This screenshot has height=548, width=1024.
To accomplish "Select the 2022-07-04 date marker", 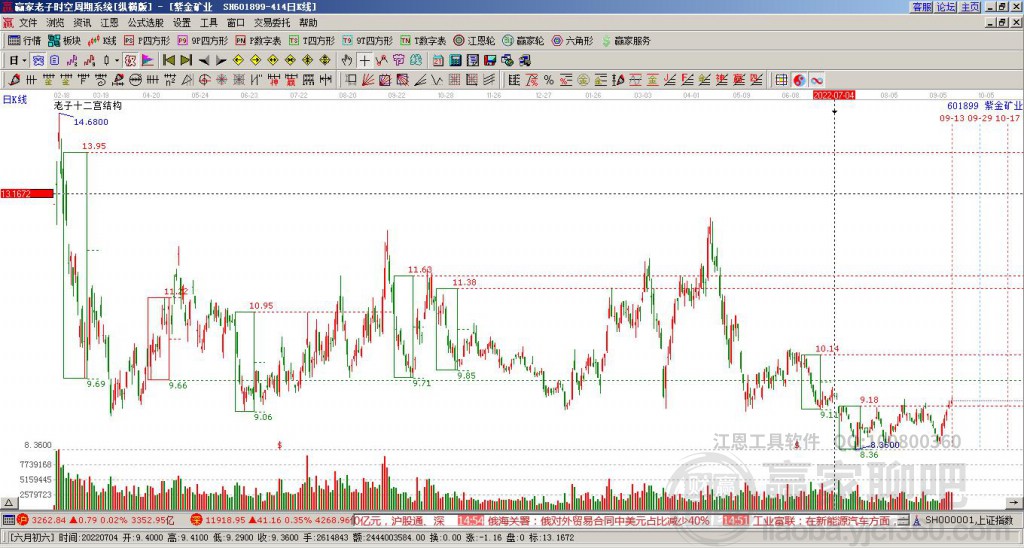I will tap(834, 95).
